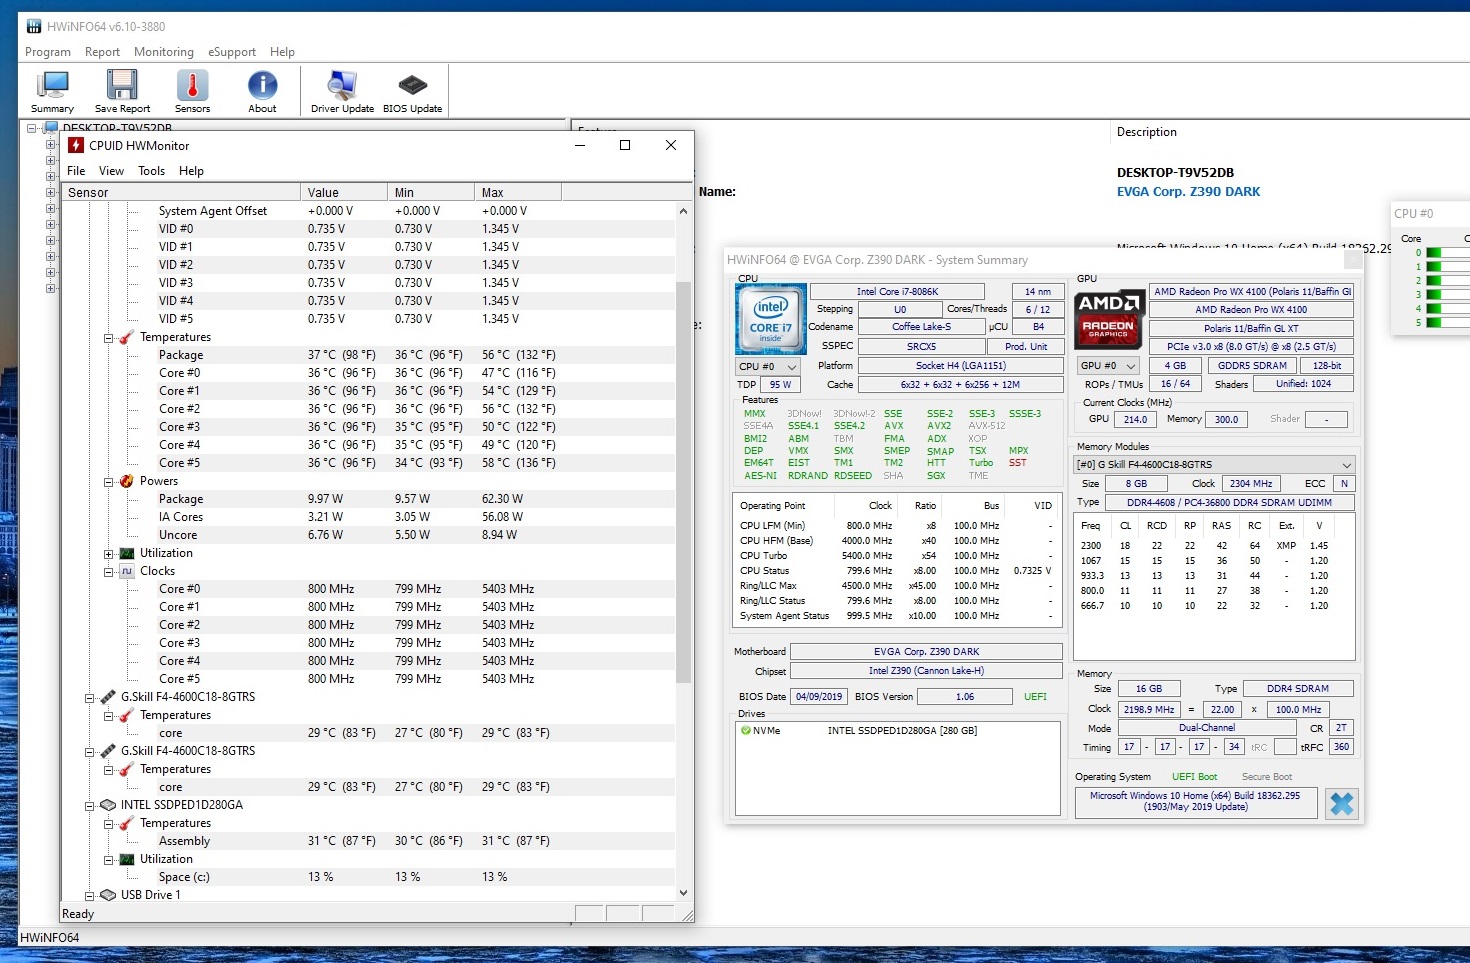Open the eSupport menu

(232, 52)
